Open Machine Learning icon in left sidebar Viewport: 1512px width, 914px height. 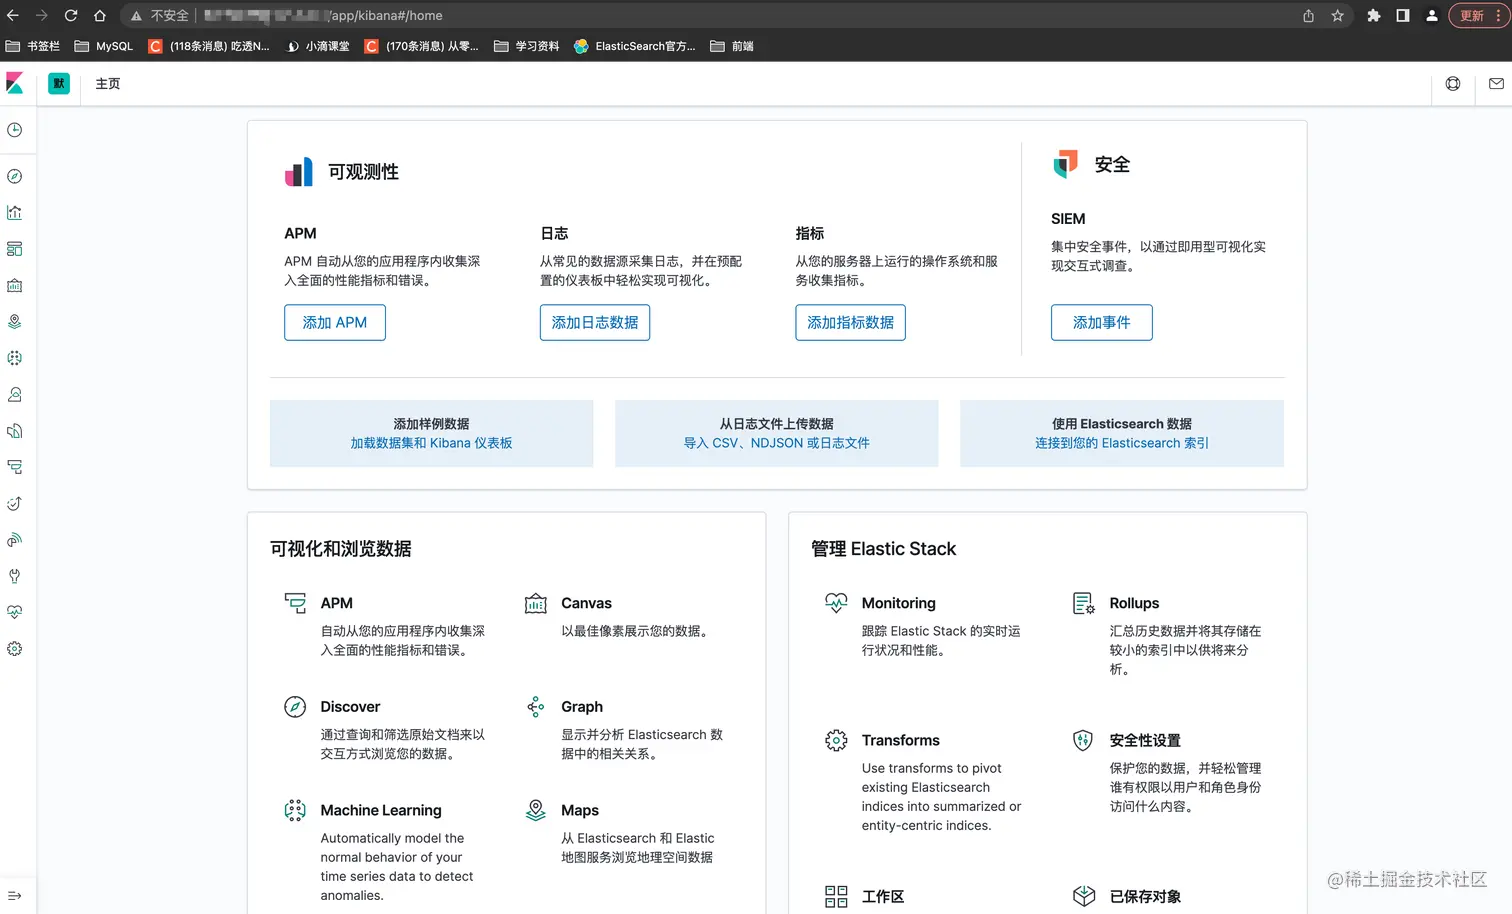coord(15,358)
